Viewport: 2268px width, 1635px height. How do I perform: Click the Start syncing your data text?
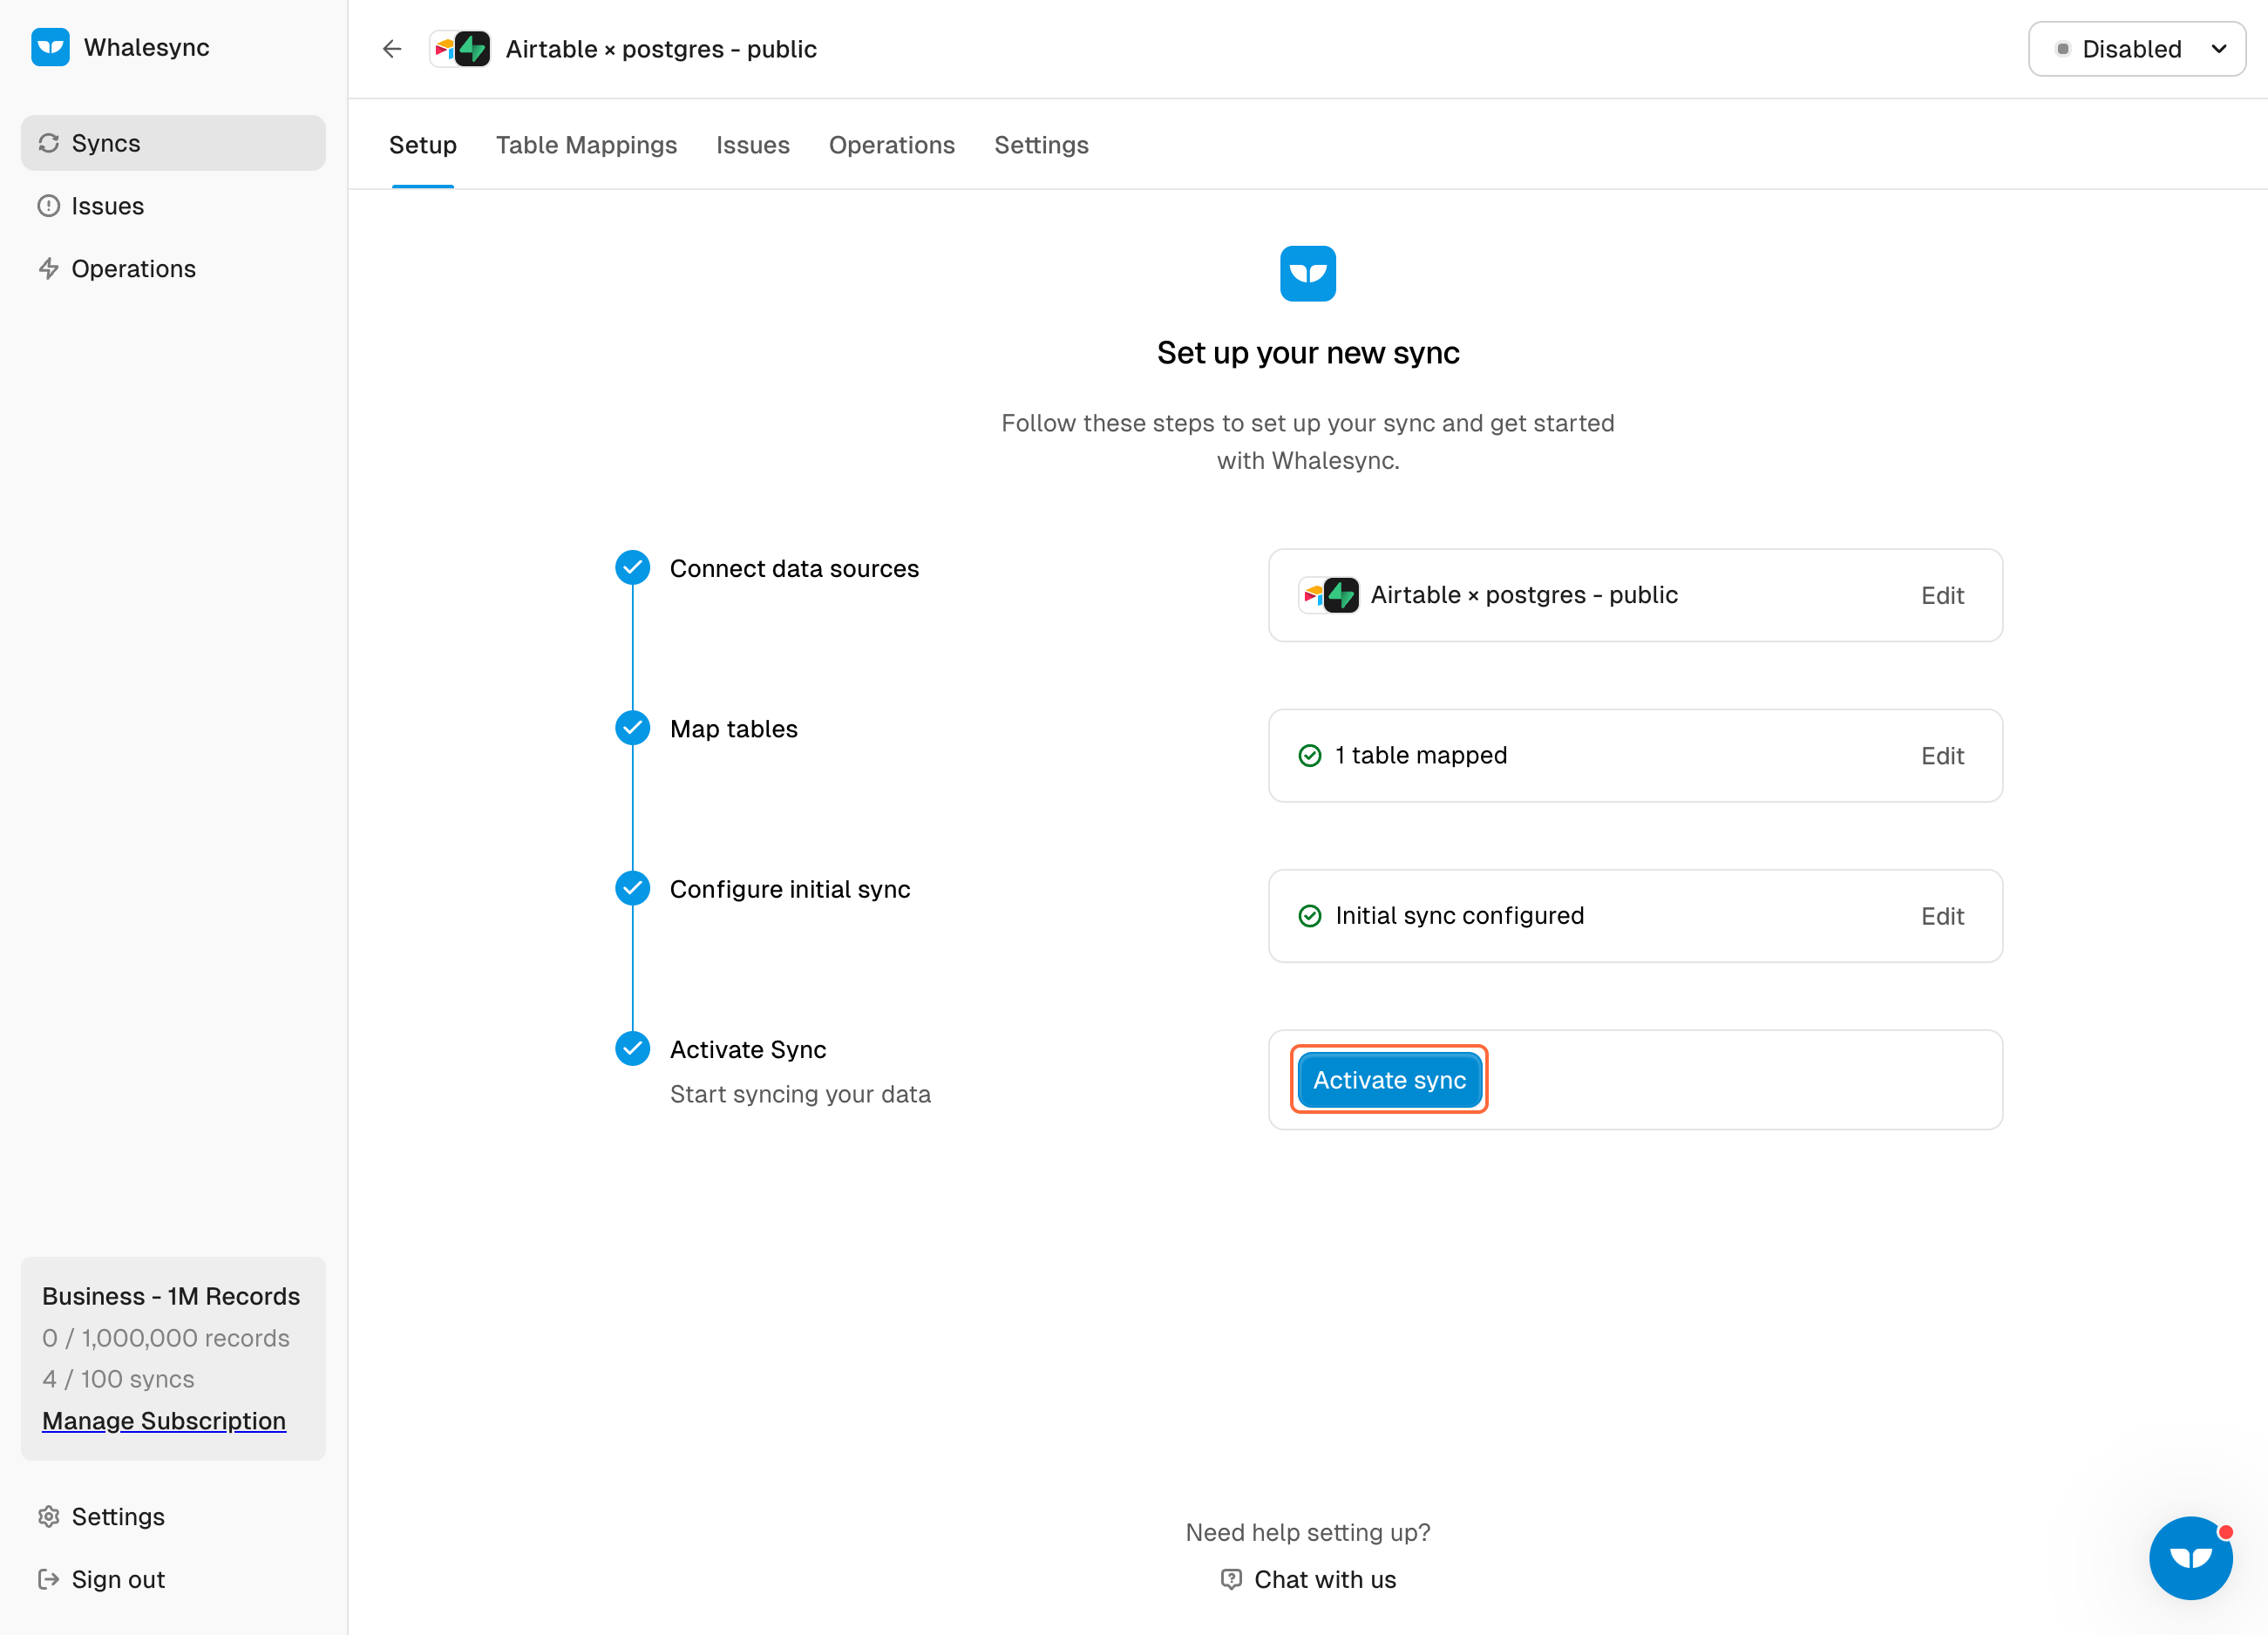point(800,1095)
